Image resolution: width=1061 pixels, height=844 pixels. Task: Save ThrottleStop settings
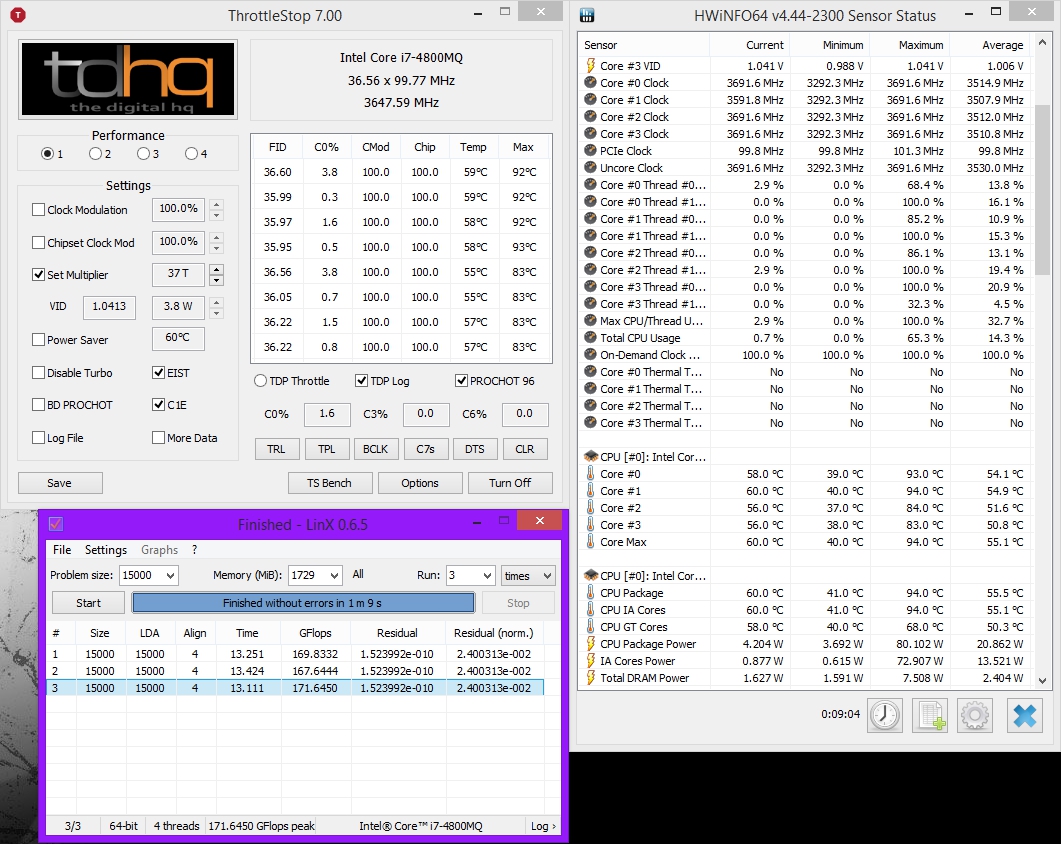coord(60,483)
